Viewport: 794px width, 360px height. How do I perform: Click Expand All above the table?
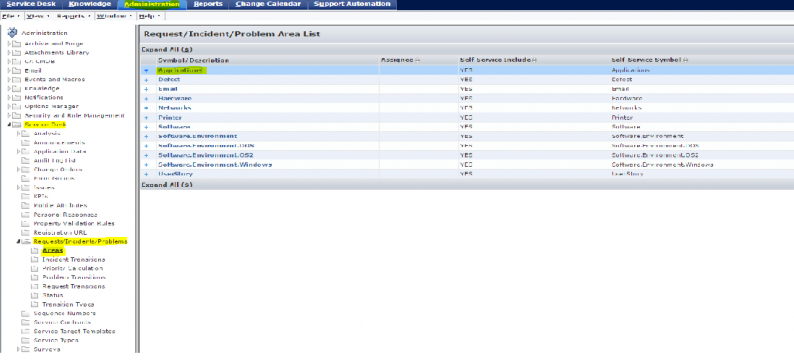point(167,50)
